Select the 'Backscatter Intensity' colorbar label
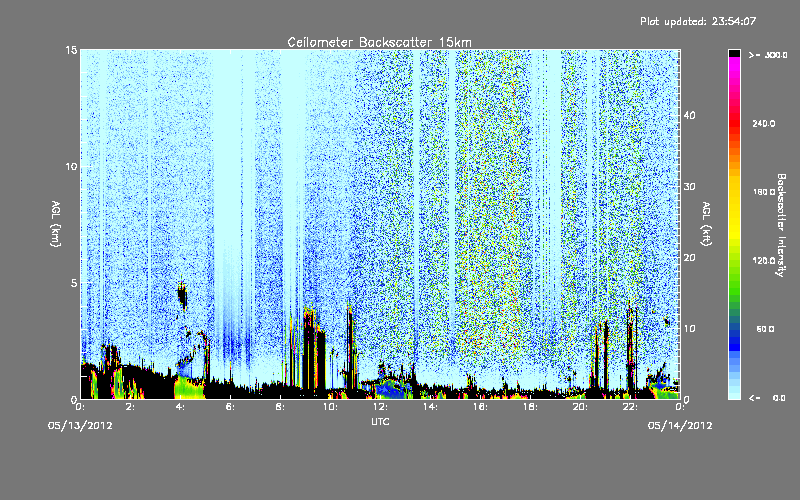800x500 pixels. [x=781, y=225]
